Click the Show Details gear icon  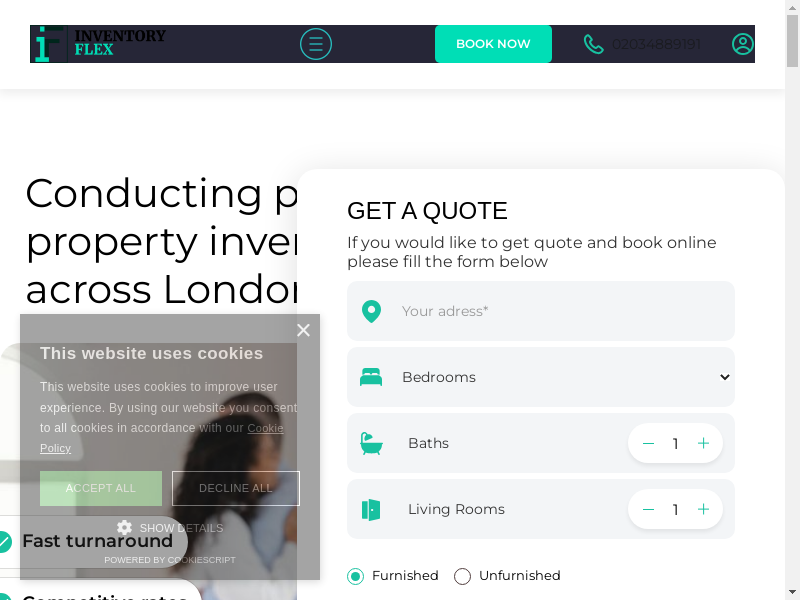pos(124,528)
